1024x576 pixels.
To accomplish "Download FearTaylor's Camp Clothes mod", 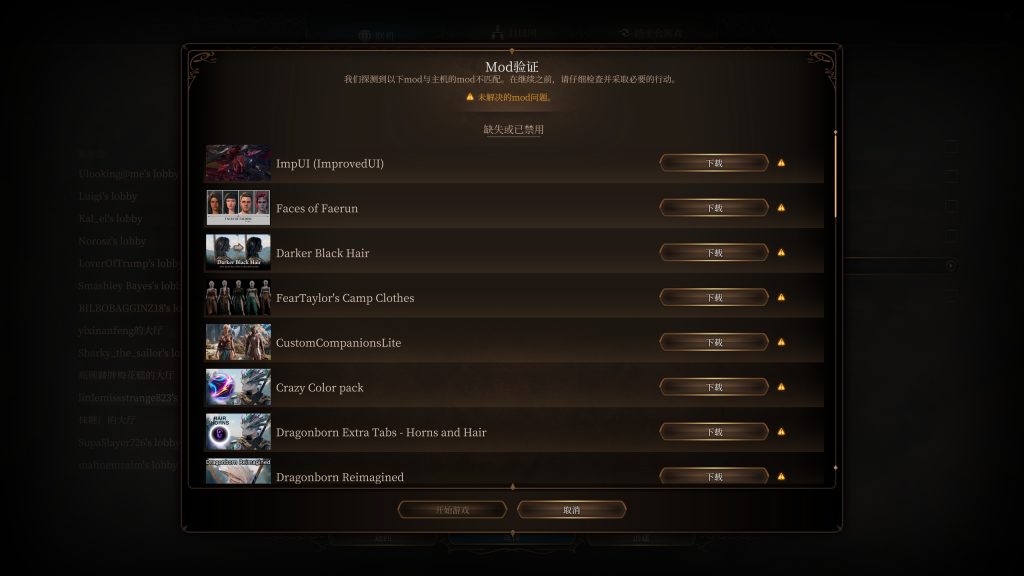I will (x=714, y=297).
